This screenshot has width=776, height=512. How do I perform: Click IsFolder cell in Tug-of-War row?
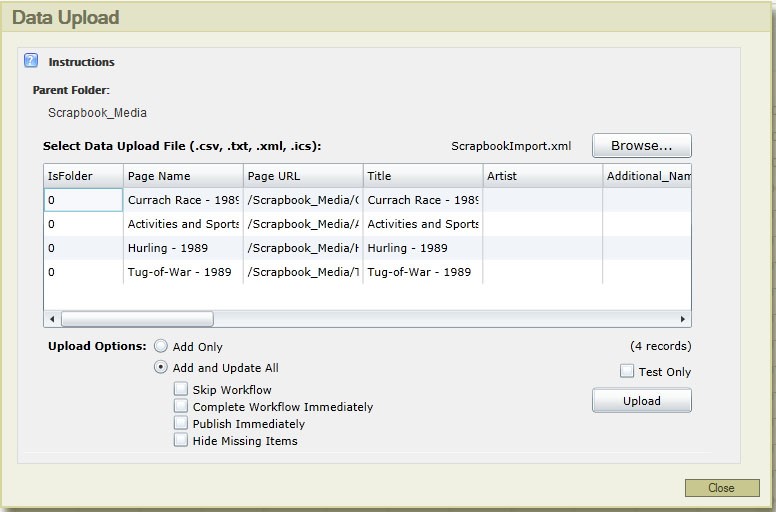pyautogui.click(x=83, y=272)
